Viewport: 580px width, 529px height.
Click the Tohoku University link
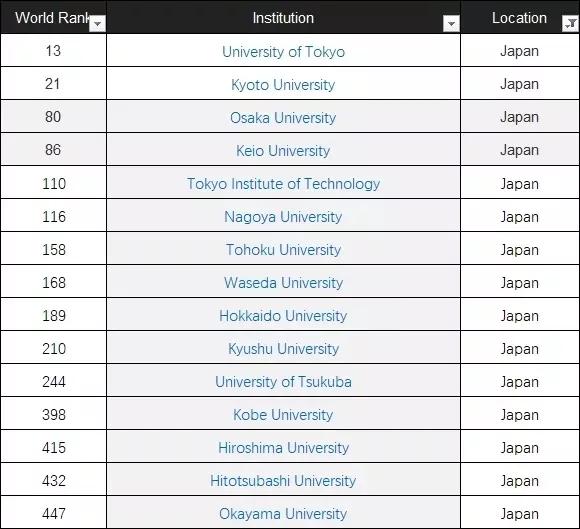pyautogui.click(x=283, y=250)
